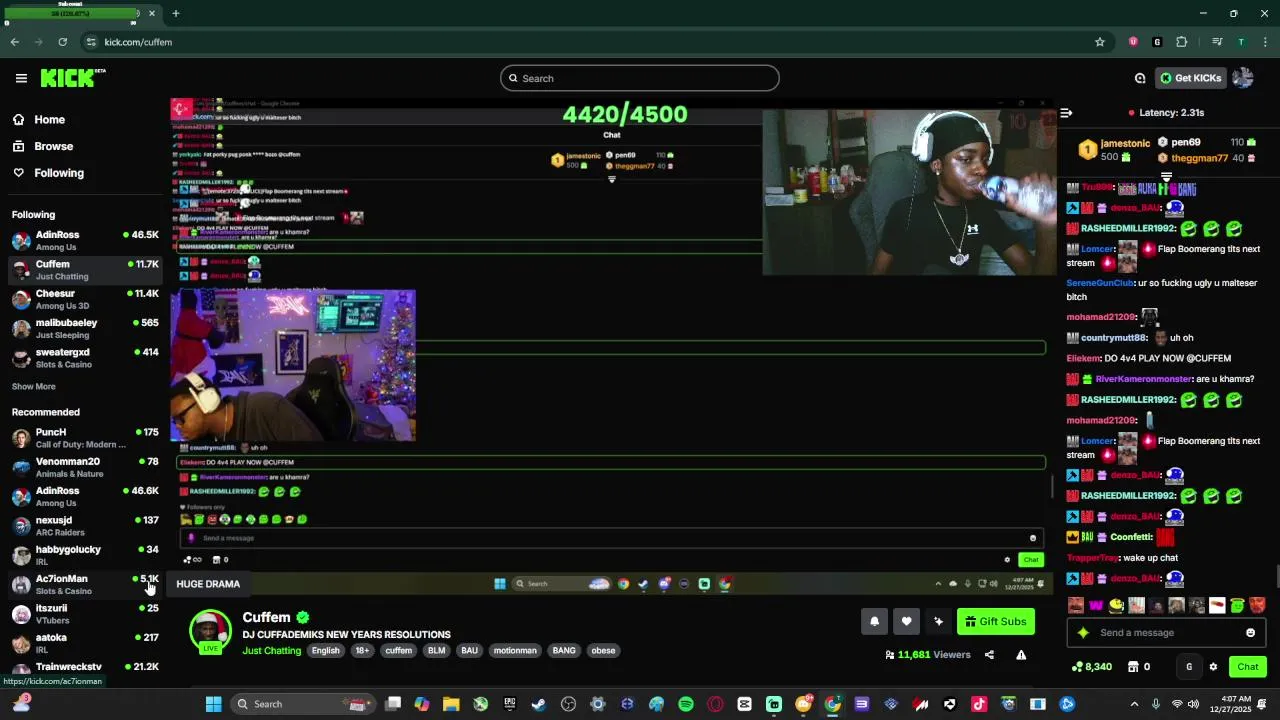Open AdinRoss channel in Following list
The height and width of the screenshot is (720, 1280).
pyautogui.click(x=85, y=240)
